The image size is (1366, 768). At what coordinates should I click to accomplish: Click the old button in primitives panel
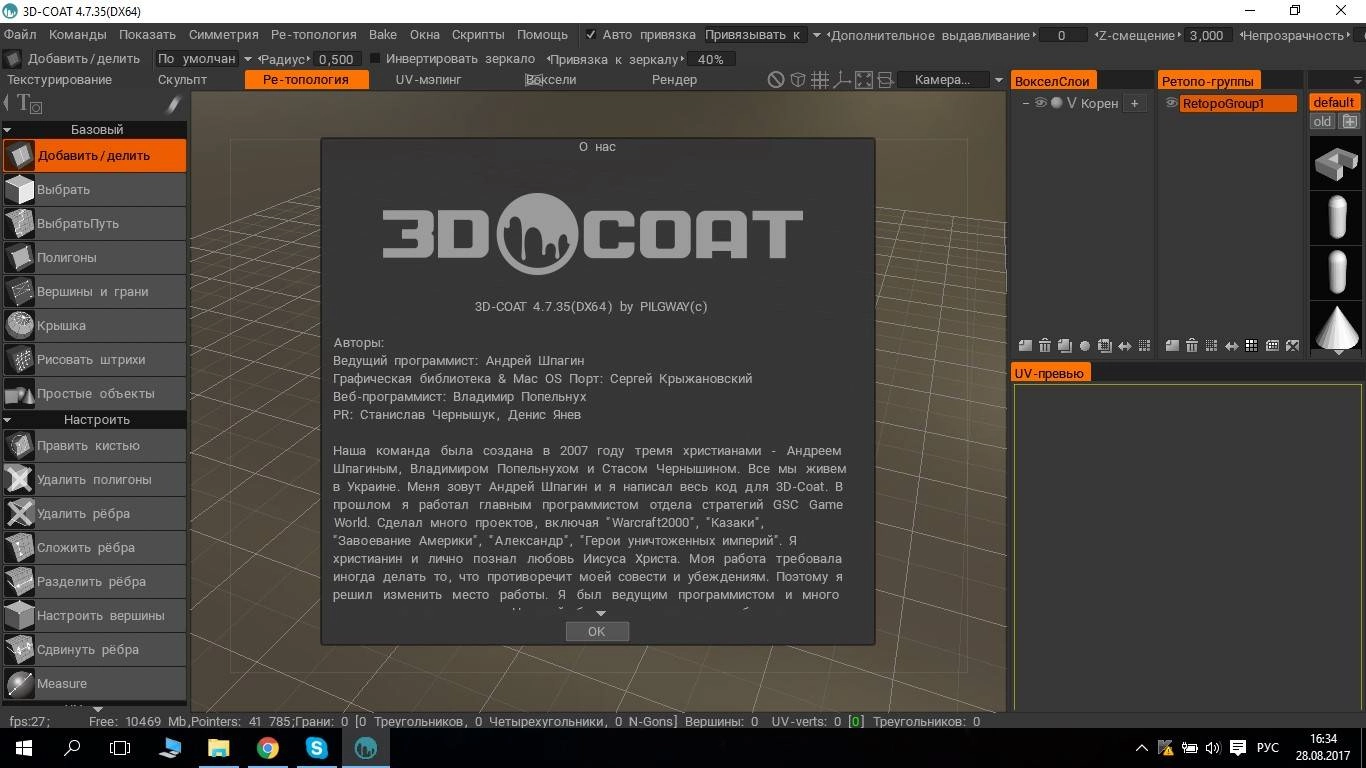pos(1322,121)
